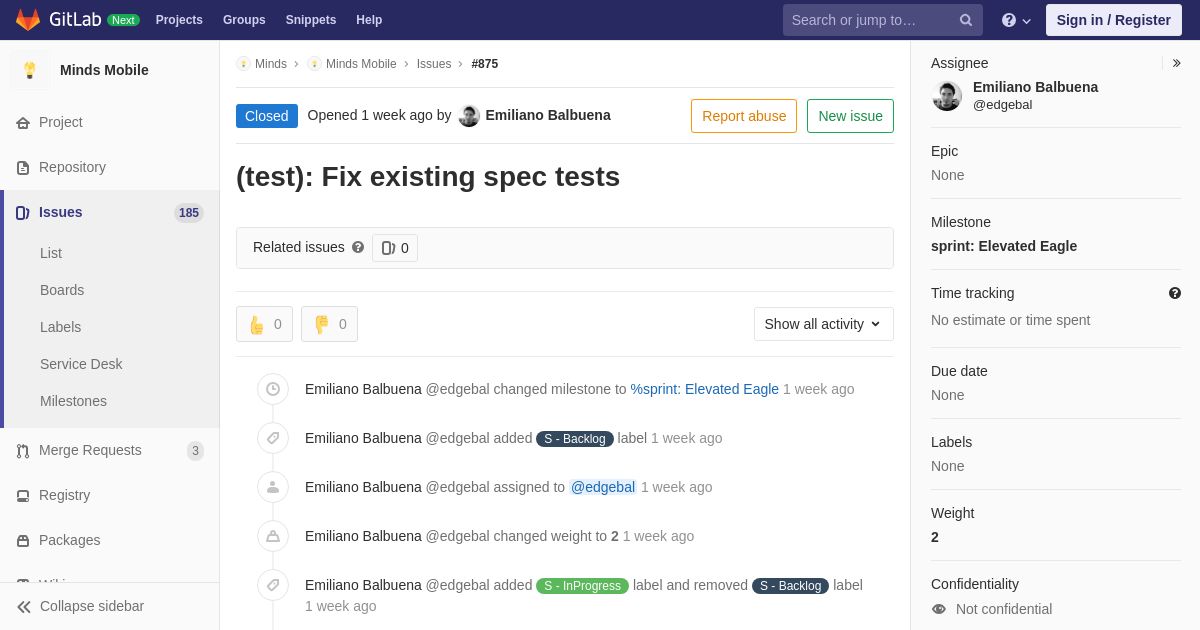Click Emiliano Balbuena author name in header

tap(548, 115)
